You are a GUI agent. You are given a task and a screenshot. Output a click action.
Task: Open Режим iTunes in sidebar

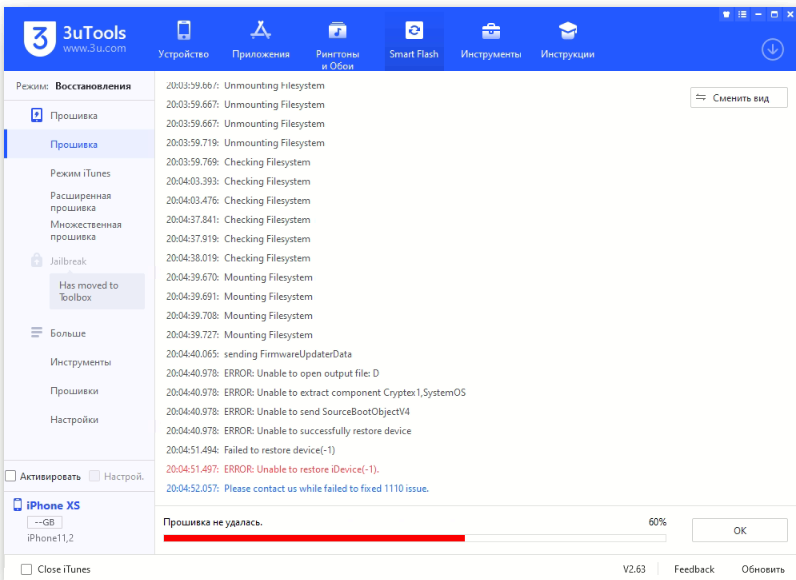pyautogui.click(x=80, y=173)
